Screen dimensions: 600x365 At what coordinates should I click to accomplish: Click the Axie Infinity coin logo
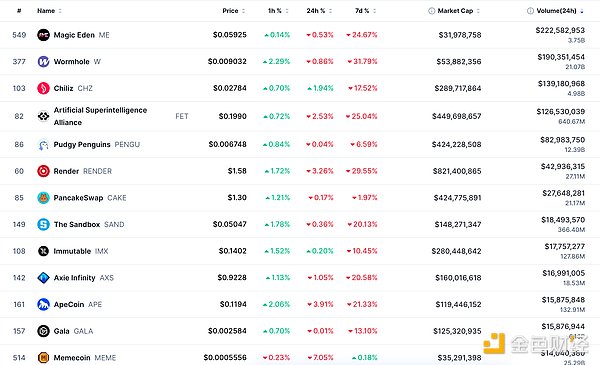43,278
